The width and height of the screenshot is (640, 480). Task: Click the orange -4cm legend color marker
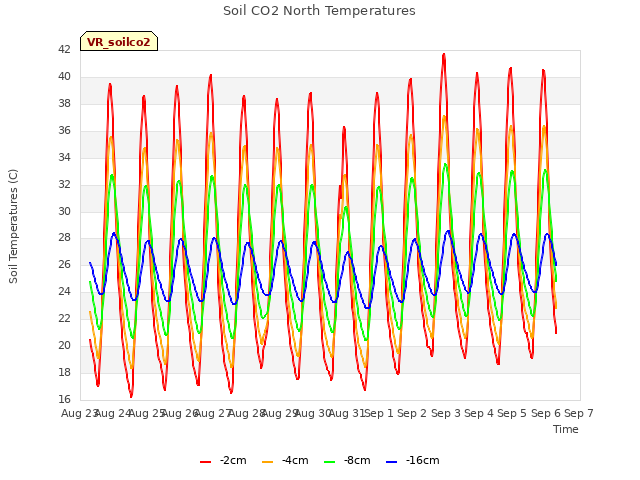pos(267,462)
